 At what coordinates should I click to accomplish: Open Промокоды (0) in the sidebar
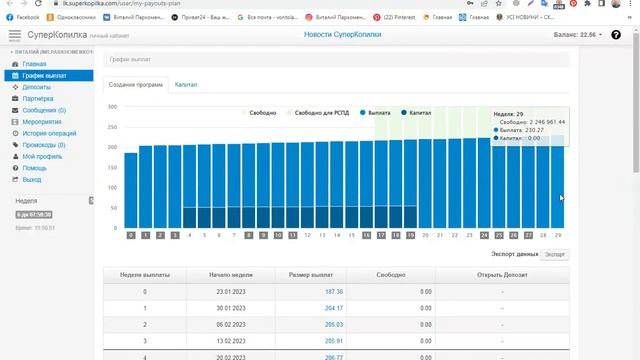[44, 145]
